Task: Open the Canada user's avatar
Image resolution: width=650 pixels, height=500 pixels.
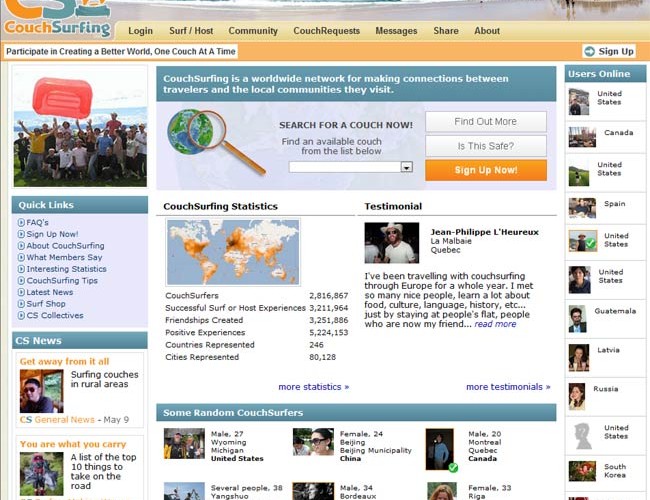Action: pos(582,137)
